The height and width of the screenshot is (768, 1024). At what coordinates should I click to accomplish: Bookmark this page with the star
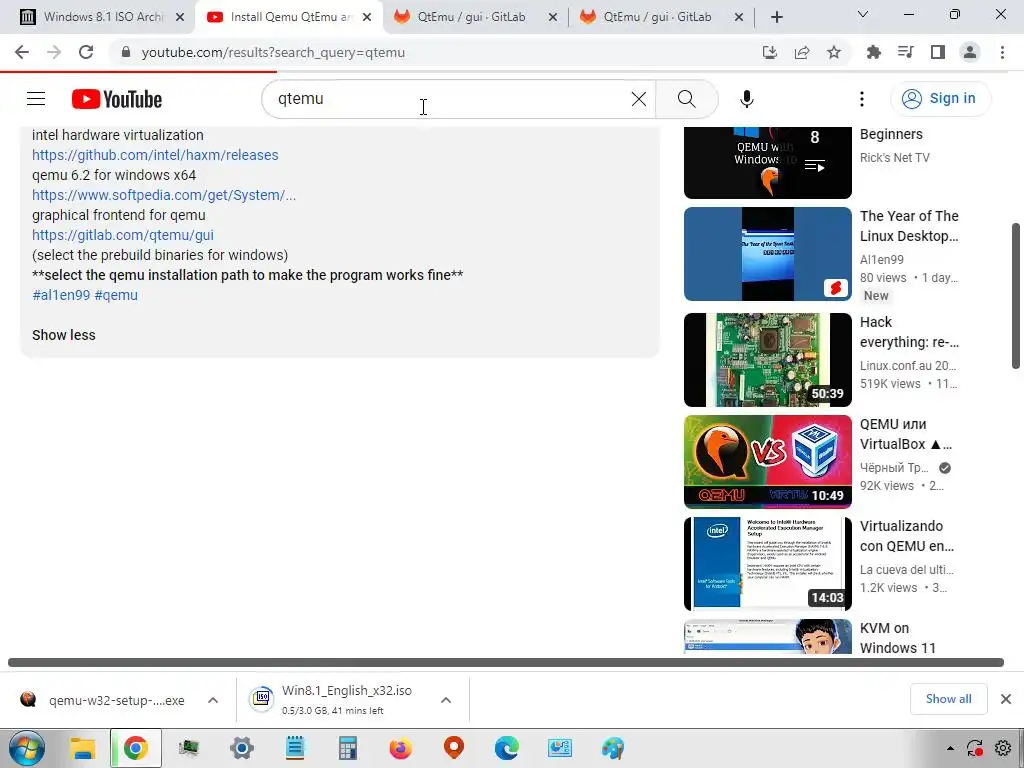[834, 52]
